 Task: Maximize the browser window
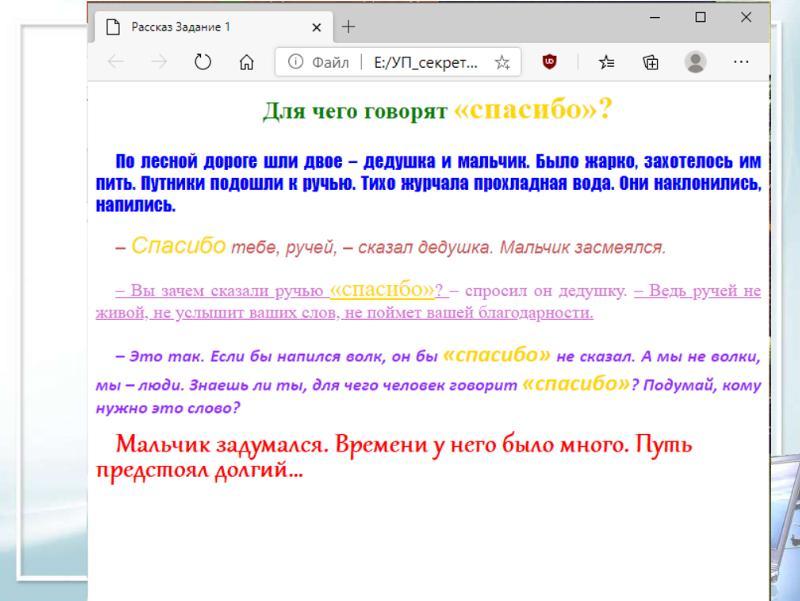tap(701, 17)
